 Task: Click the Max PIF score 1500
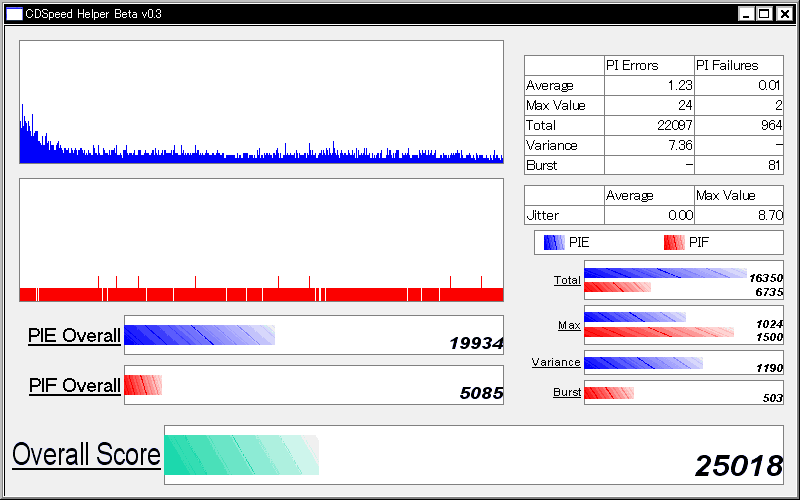[769, 337]
